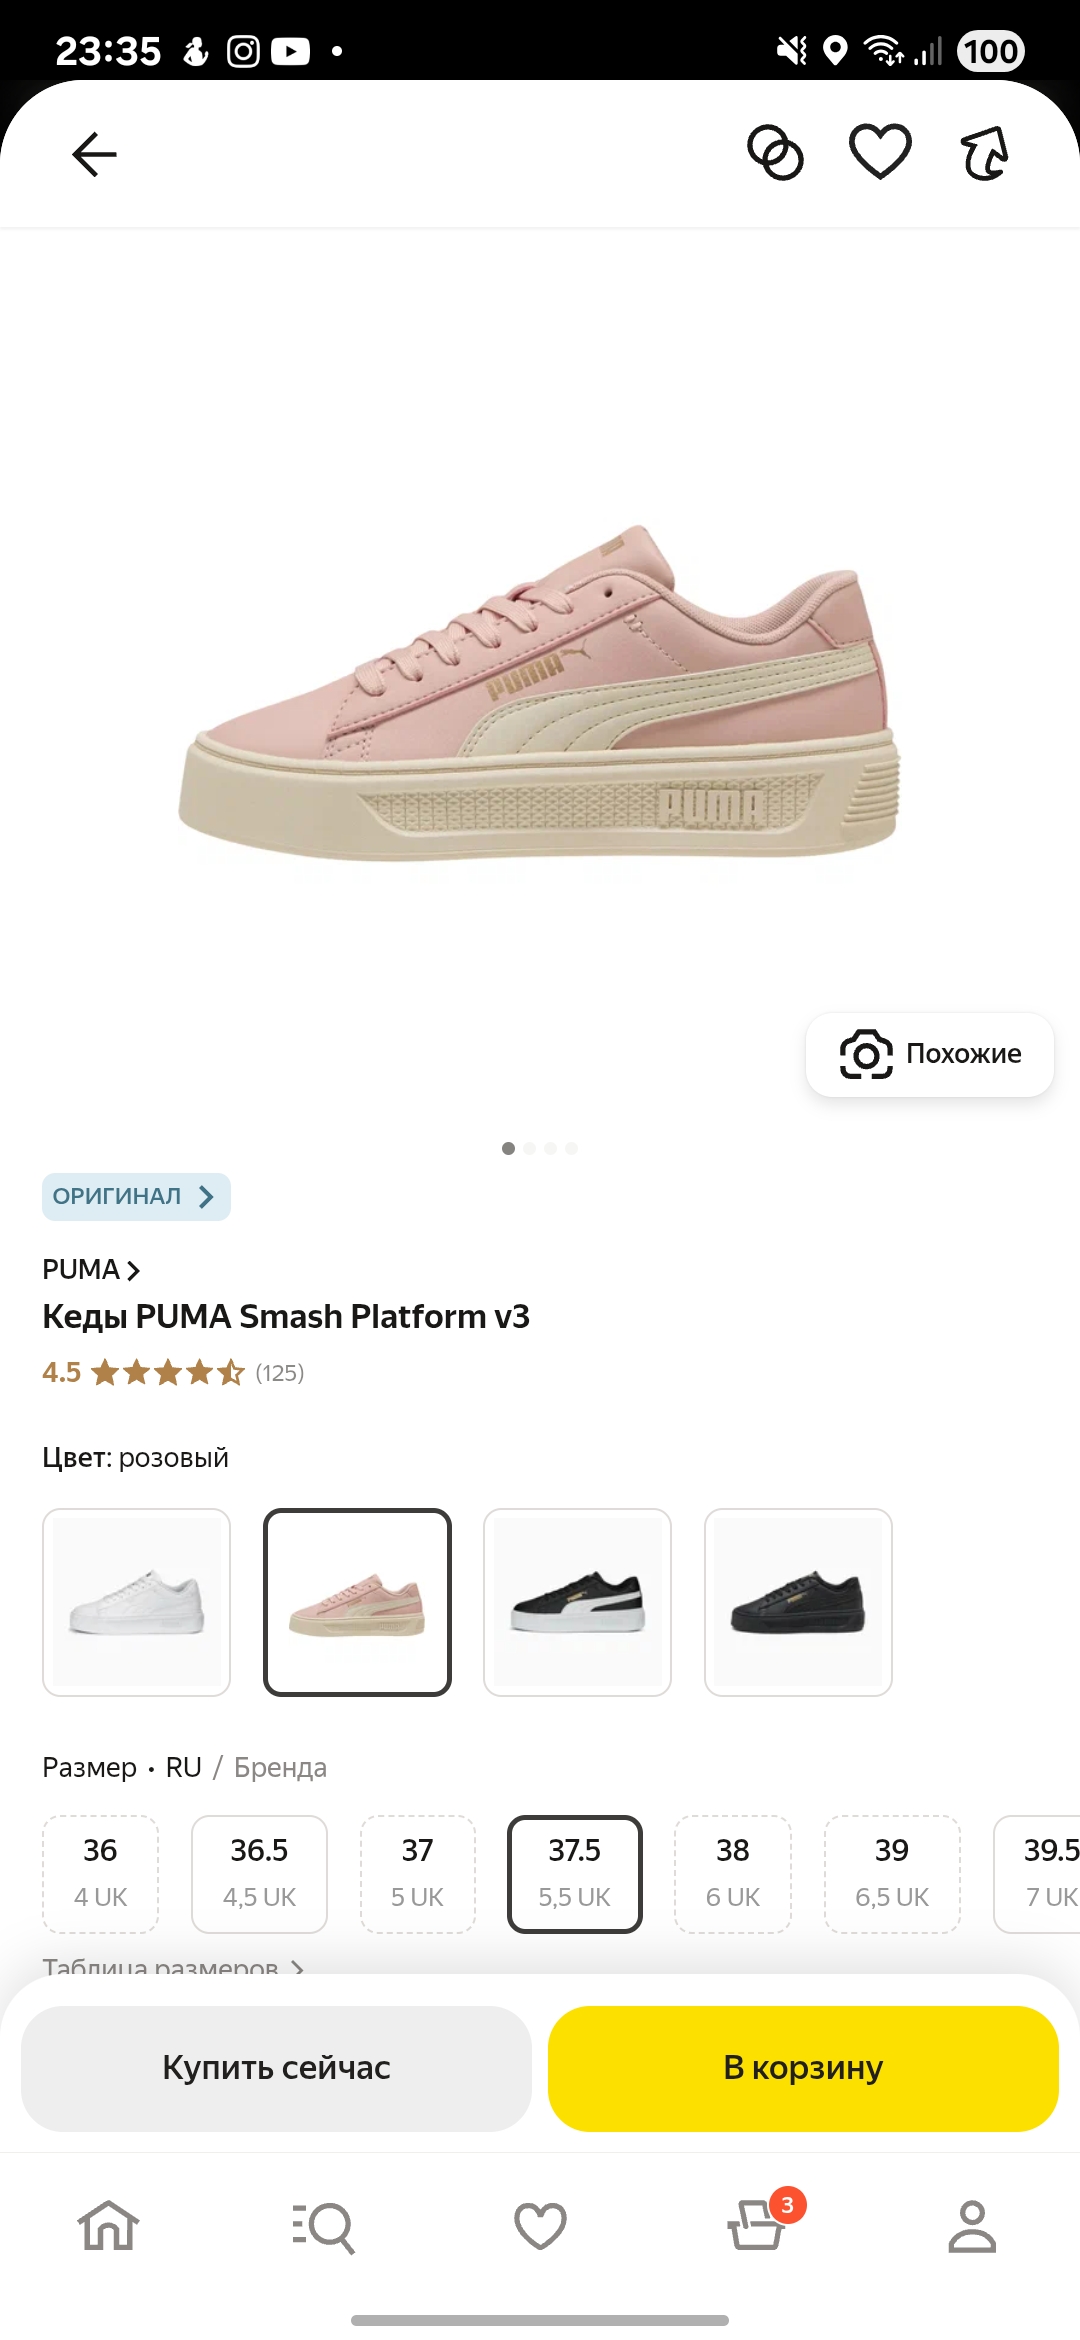Switch size system to Бренда

point(280,1767)
